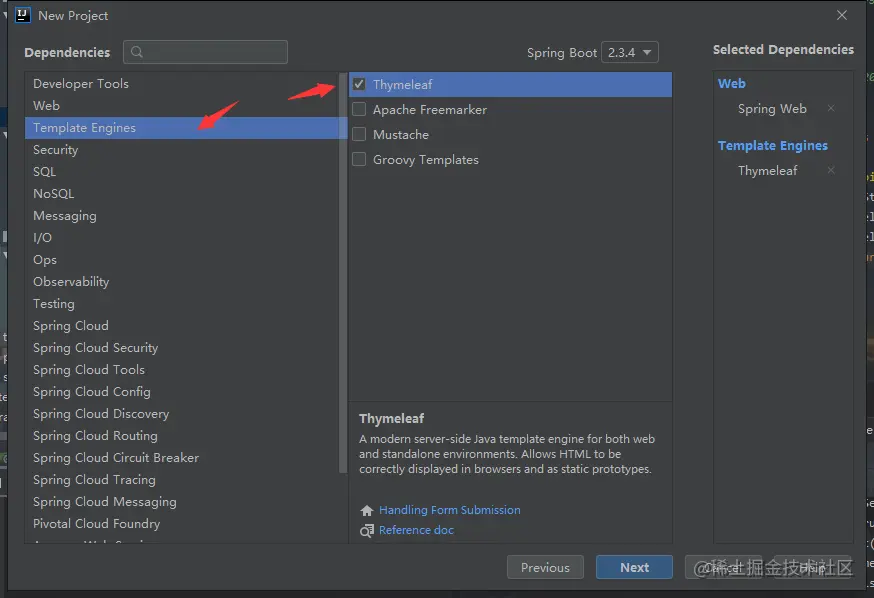Screen dimensions: 874x598
Task: Select the Testing category
Action: click(182, 304)
